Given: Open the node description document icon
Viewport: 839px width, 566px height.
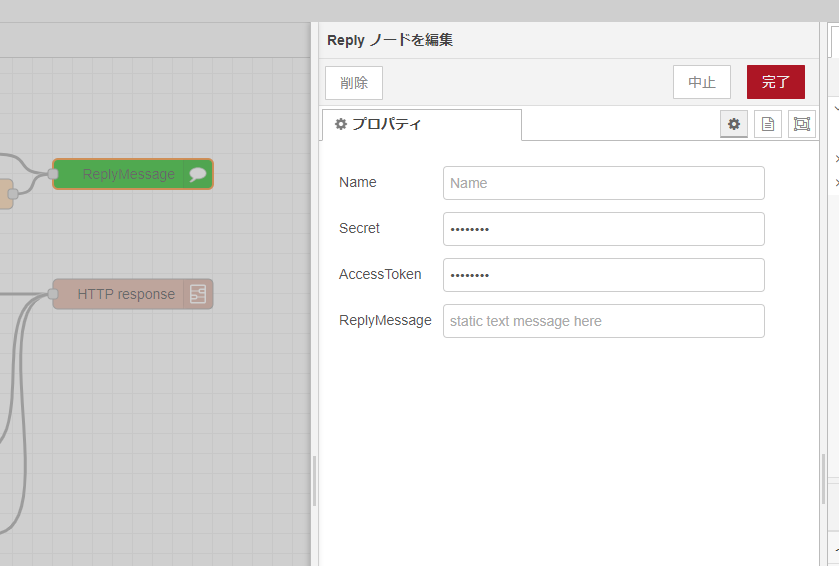Looking at the screenshot, I should [x=768, y=124].
